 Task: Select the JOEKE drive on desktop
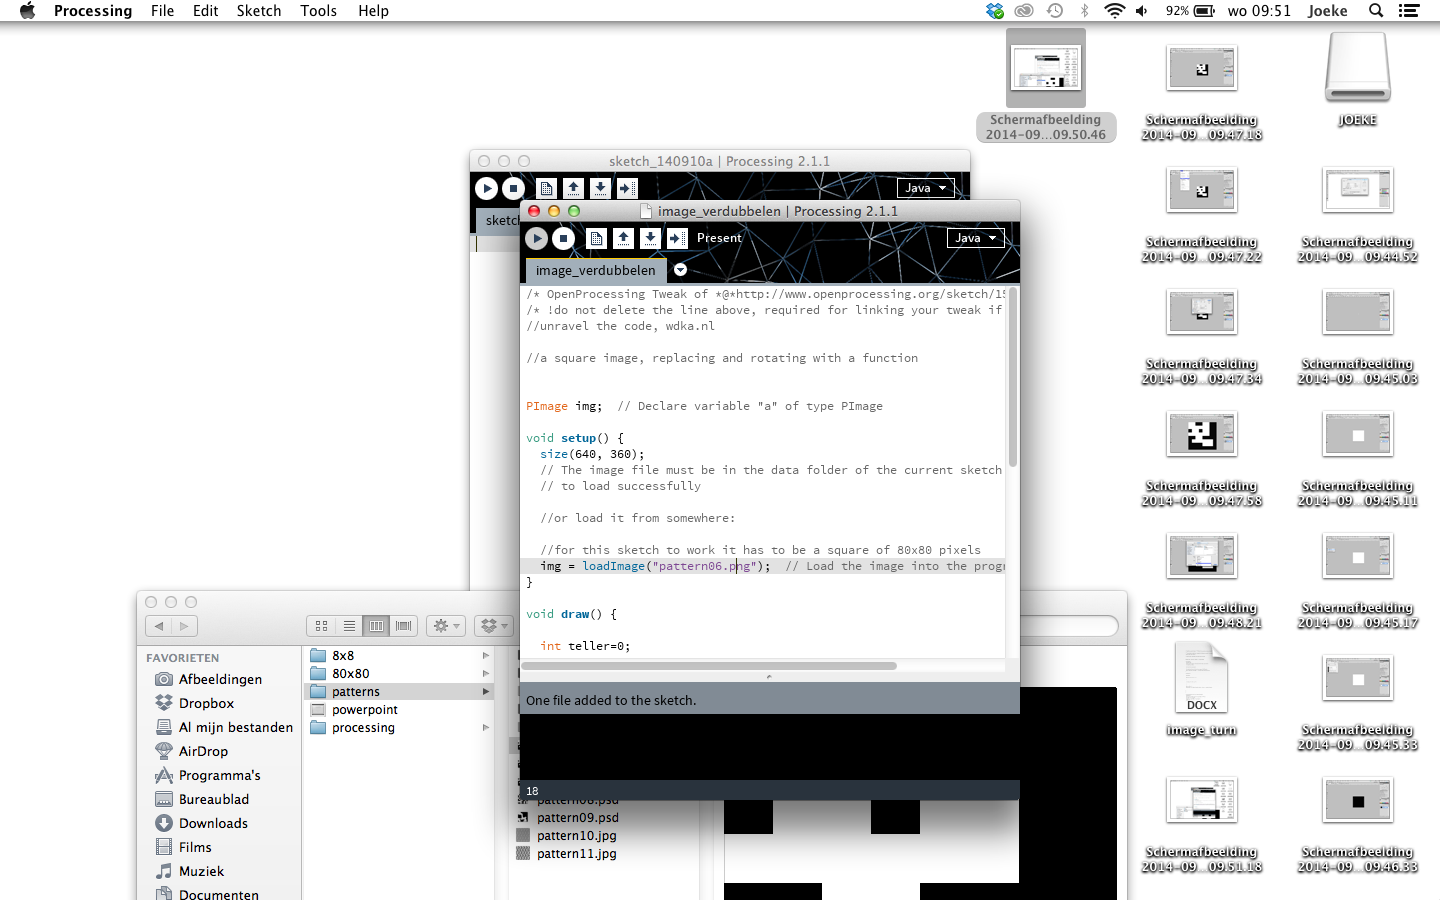tap(1357, 79)
